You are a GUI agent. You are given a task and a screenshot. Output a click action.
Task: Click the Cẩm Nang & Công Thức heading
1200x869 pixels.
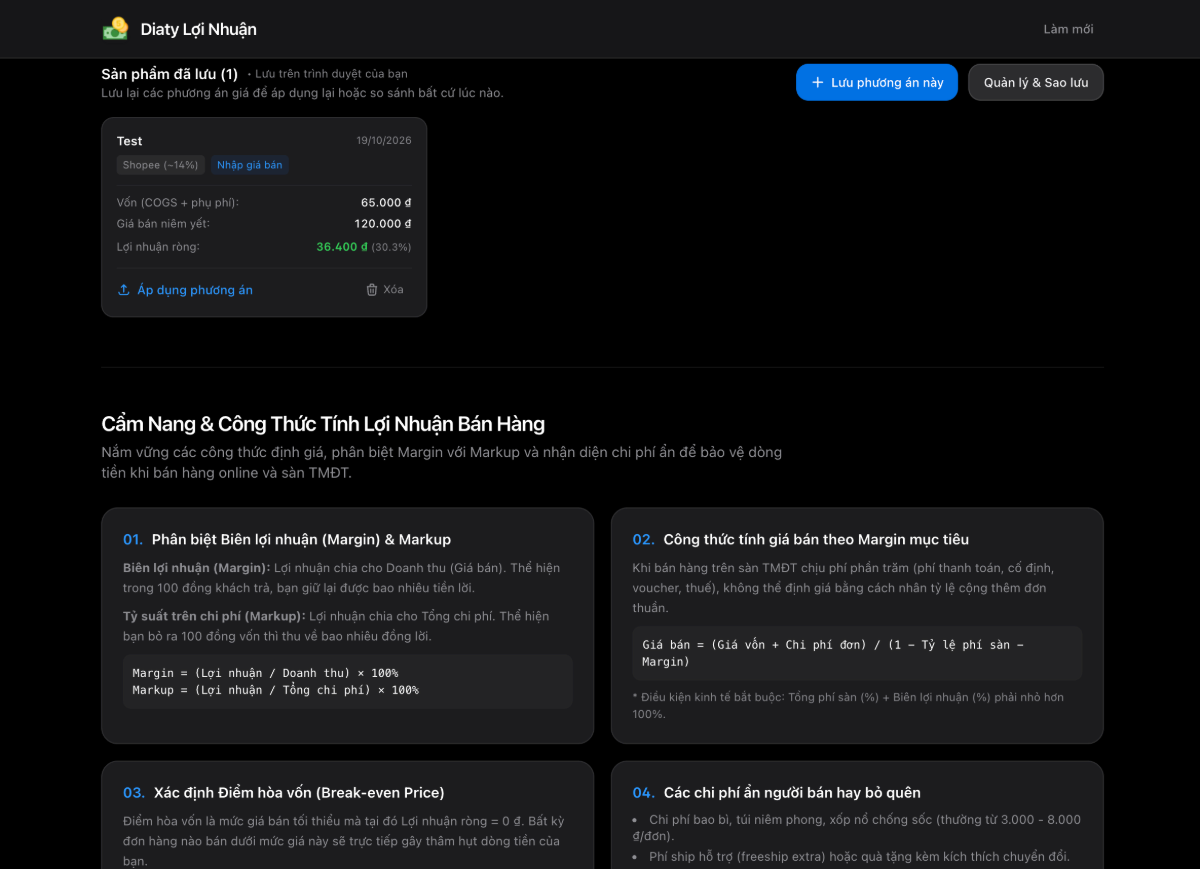coord(323,424)
